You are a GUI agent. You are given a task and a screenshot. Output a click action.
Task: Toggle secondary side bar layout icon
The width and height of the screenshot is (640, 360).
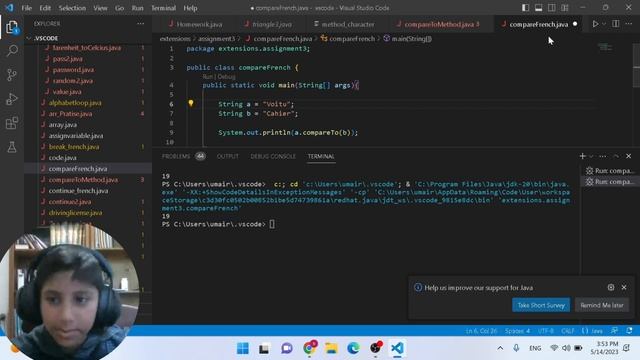click(x=551, y=8)
